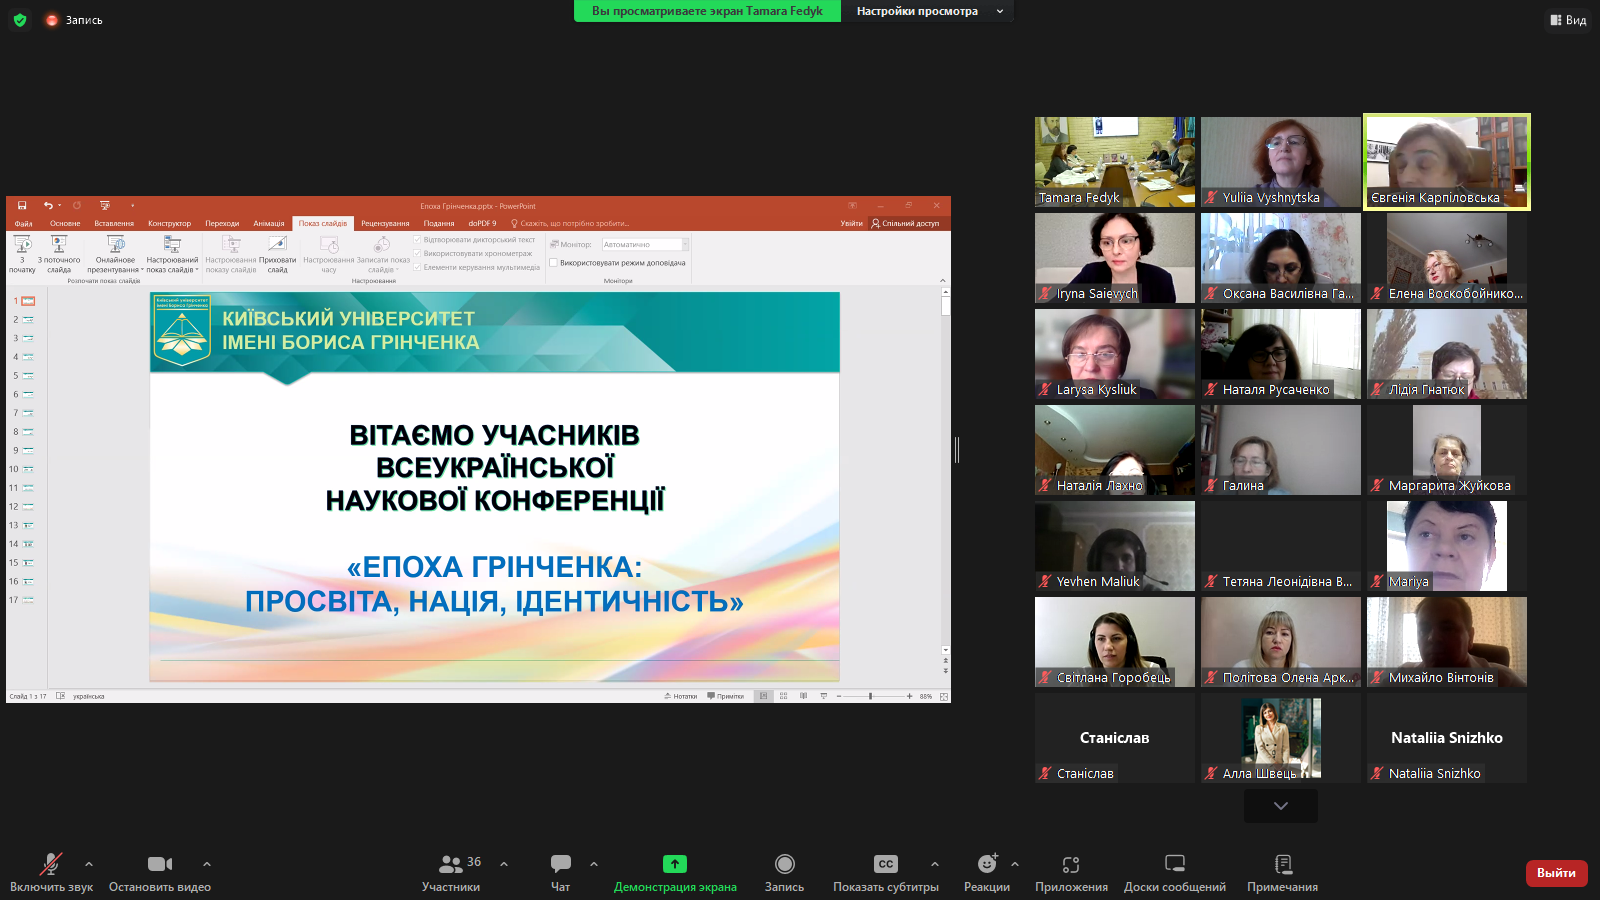This screenshot has height=900, width=1600.
Task: Stop the camera video
Action: point(160,864)
